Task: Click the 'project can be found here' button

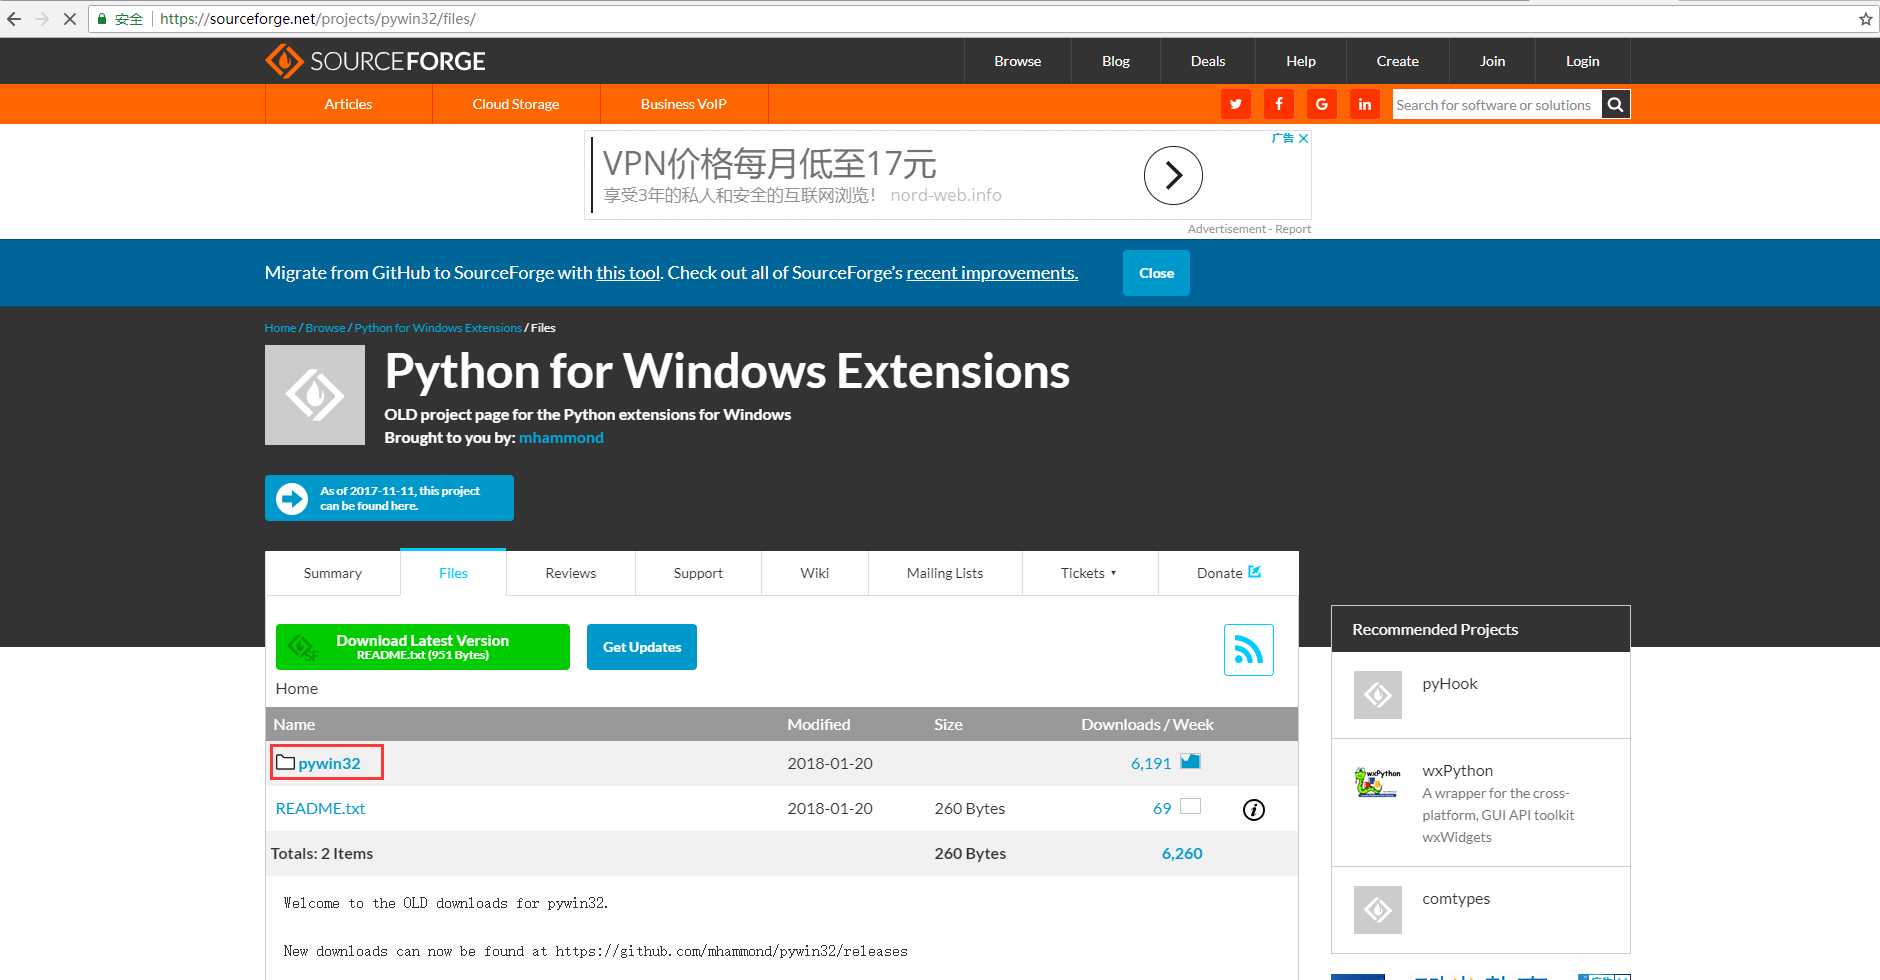Action: point(389,498)
